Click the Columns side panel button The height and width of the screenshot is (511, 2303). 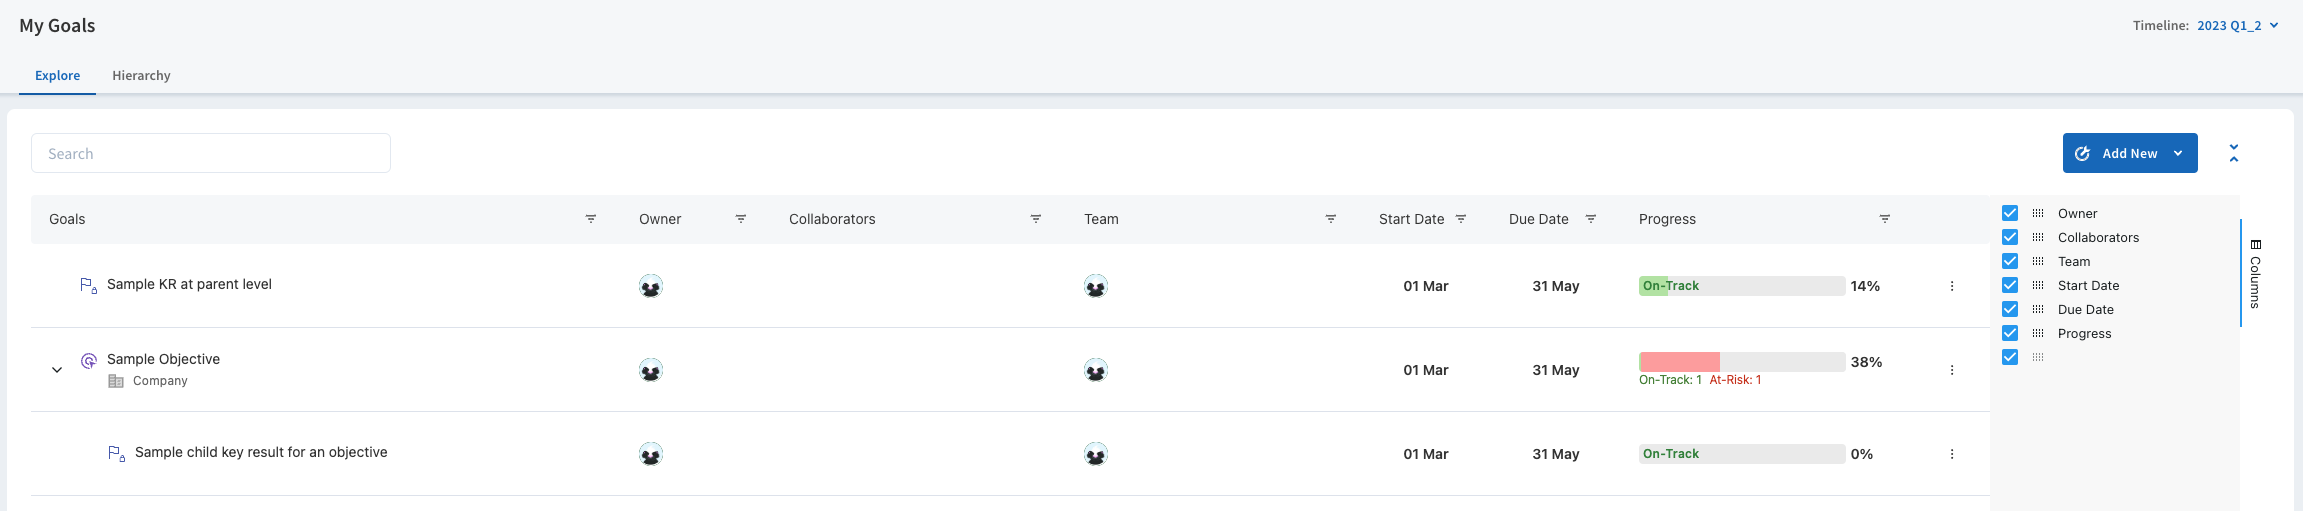pyautogui.click(x=2255, y=274)
